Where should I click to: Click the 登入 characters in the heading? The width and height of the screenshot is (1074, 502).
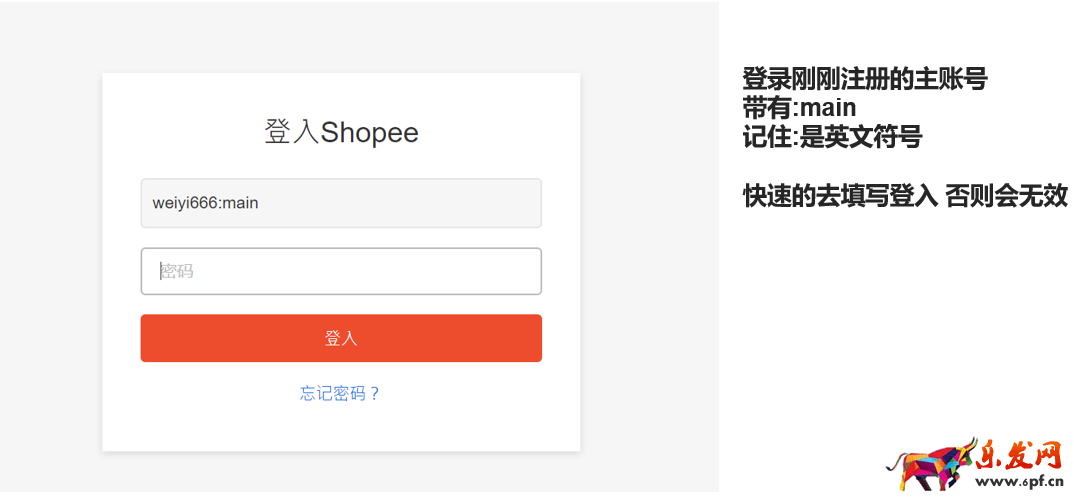[x=291, y=133]
